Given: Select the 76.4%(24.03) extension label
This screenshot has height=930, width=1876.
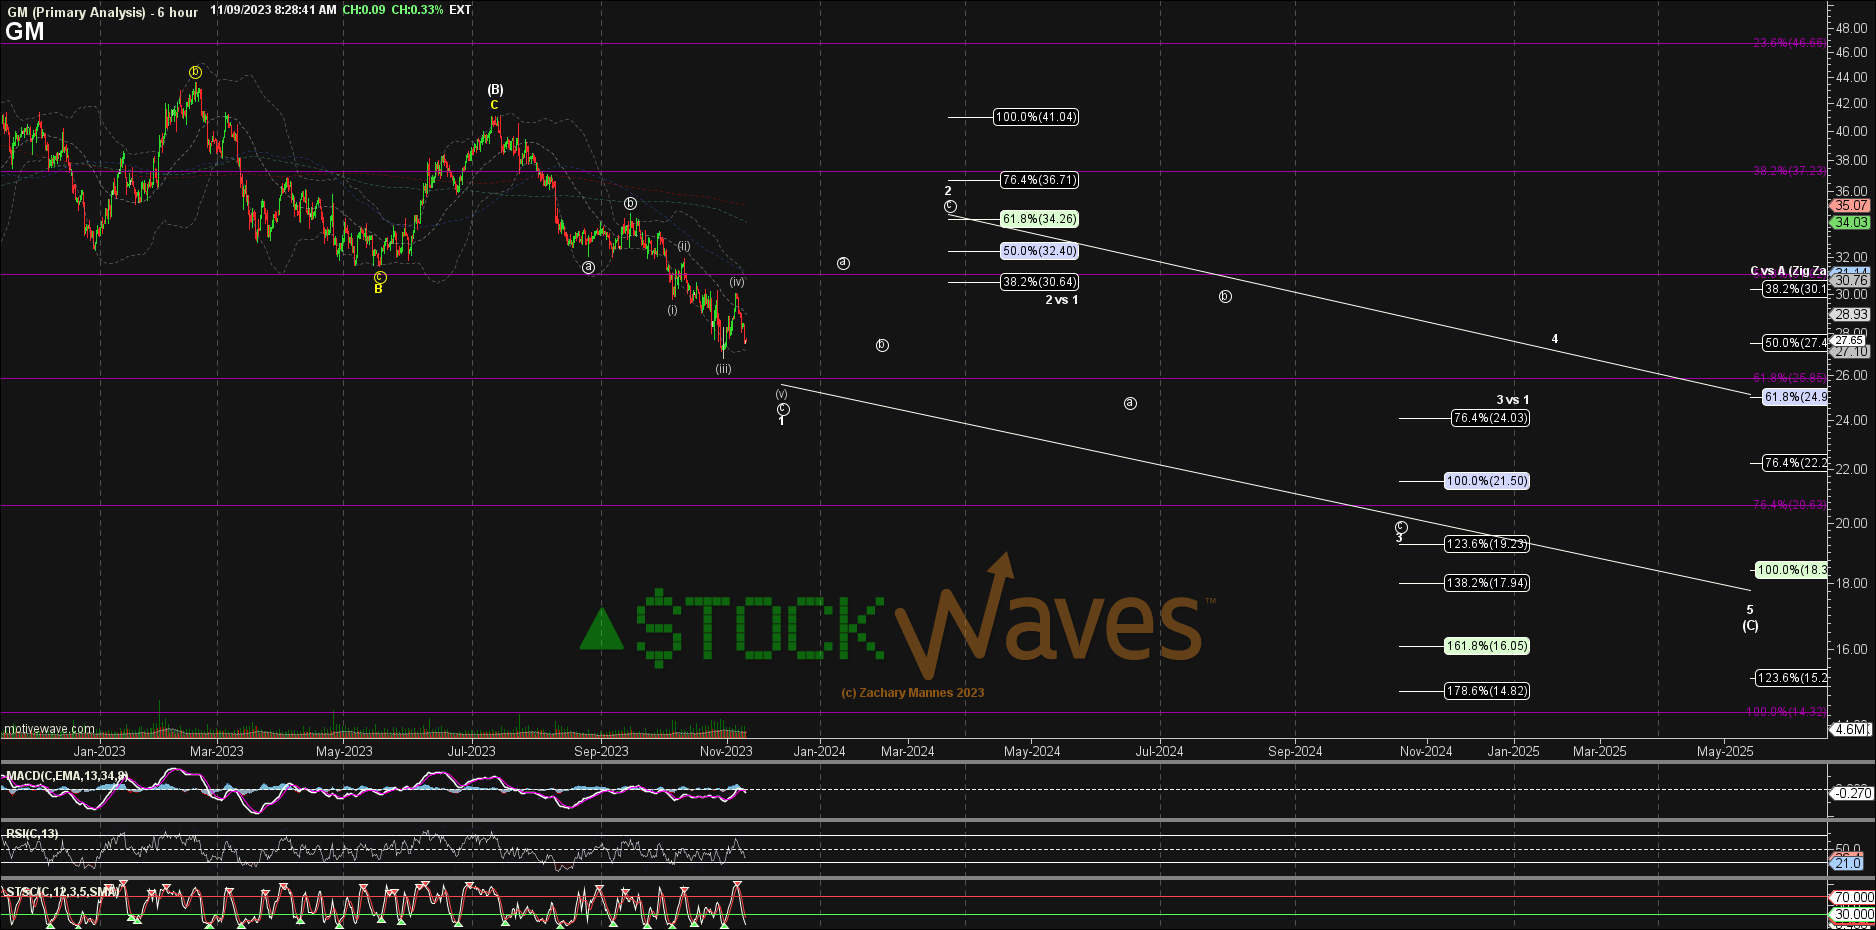Looking at the screenshot, I should point(1491,418).
